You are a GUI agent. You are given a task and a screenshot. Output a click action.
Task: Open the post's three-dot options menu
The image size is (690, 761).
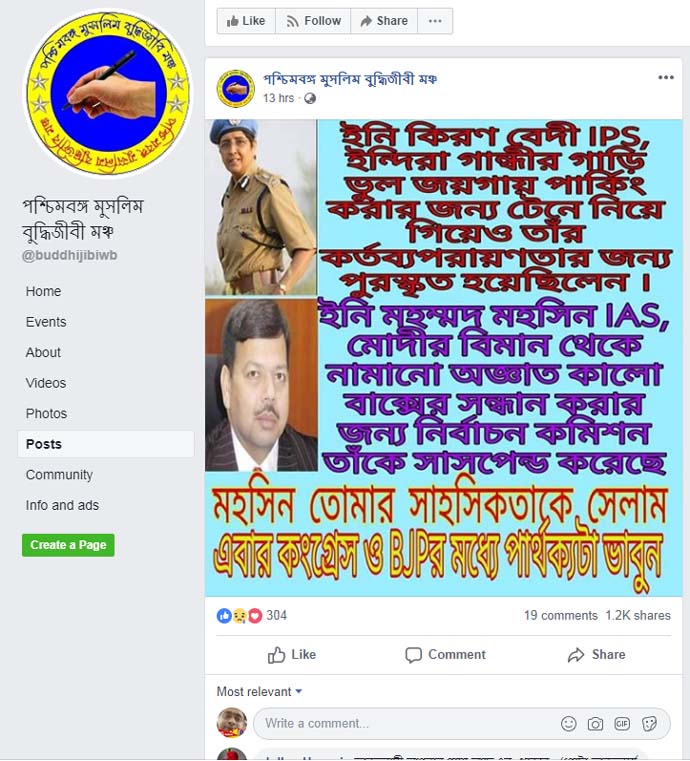tap(666, 78)
